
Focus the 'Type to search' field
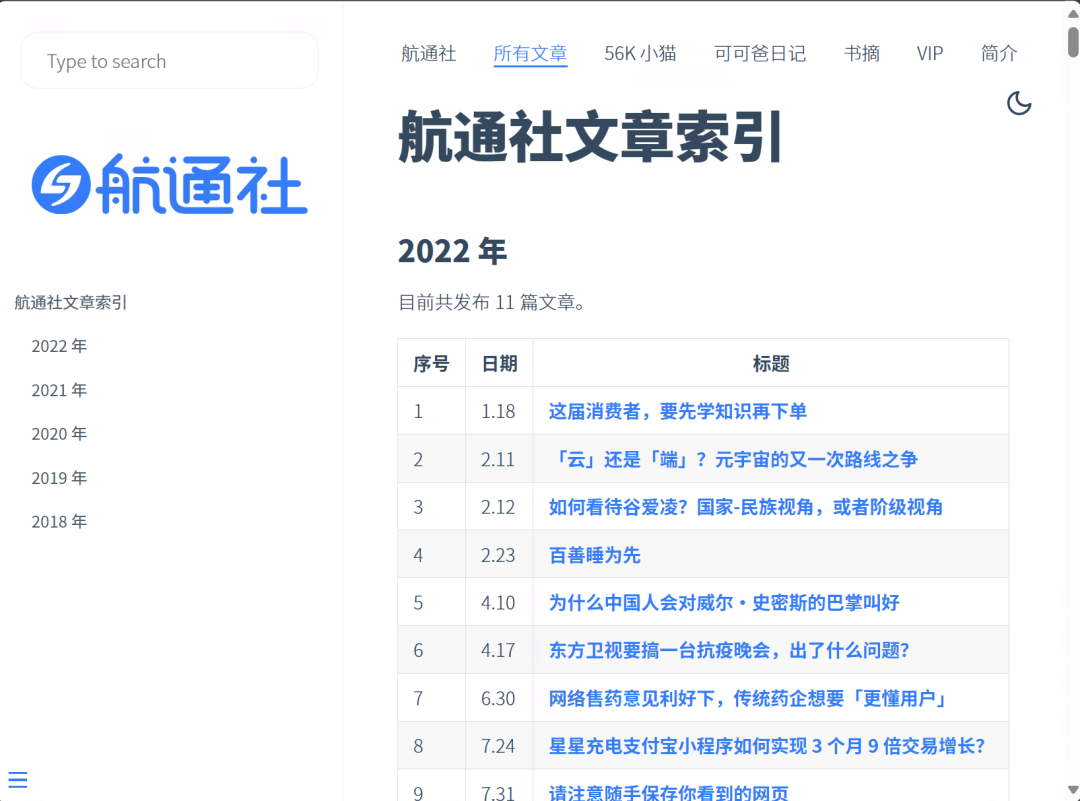click(x=169, y=61)
